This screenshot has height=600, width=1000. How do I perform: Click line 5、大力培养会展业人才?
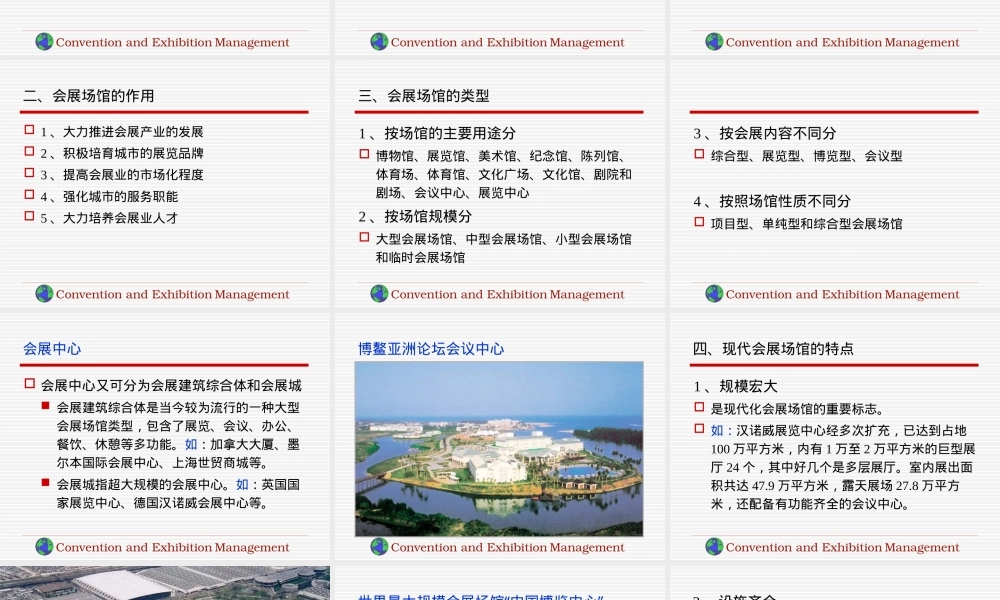click(109, 218)
